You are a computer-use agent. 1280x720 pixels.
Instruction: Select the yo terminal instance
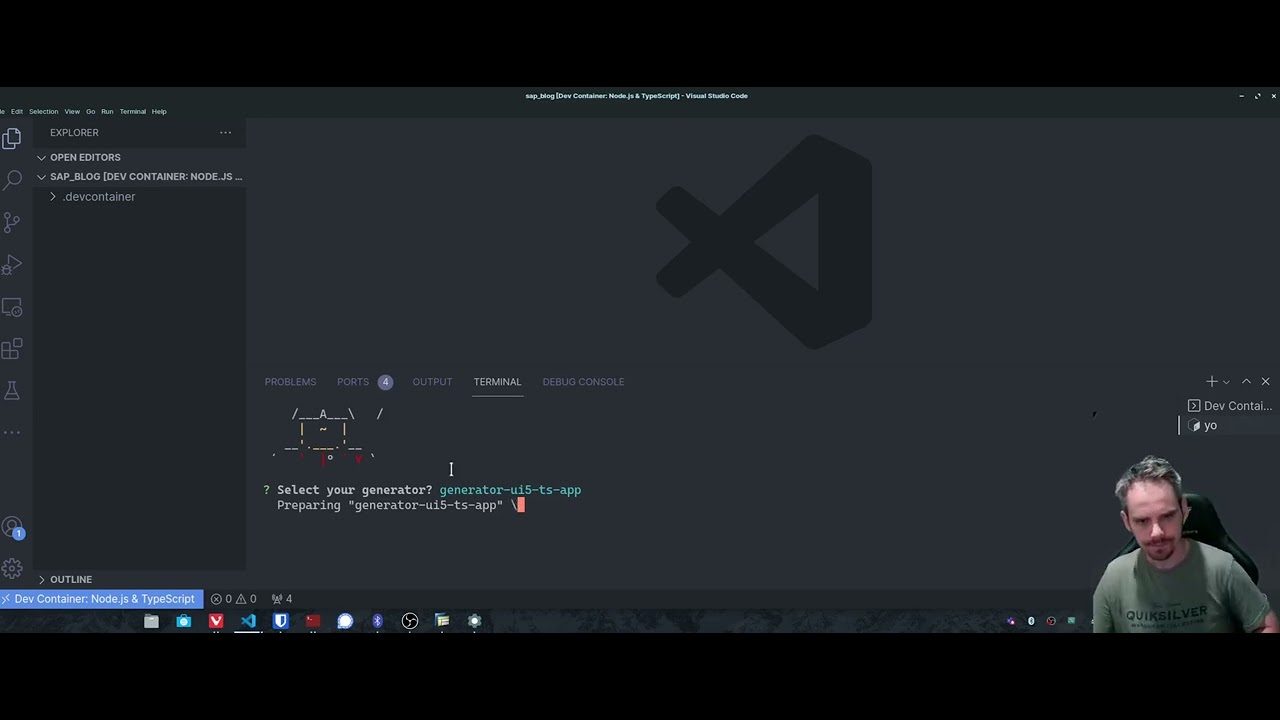(x=1230, y=425)
